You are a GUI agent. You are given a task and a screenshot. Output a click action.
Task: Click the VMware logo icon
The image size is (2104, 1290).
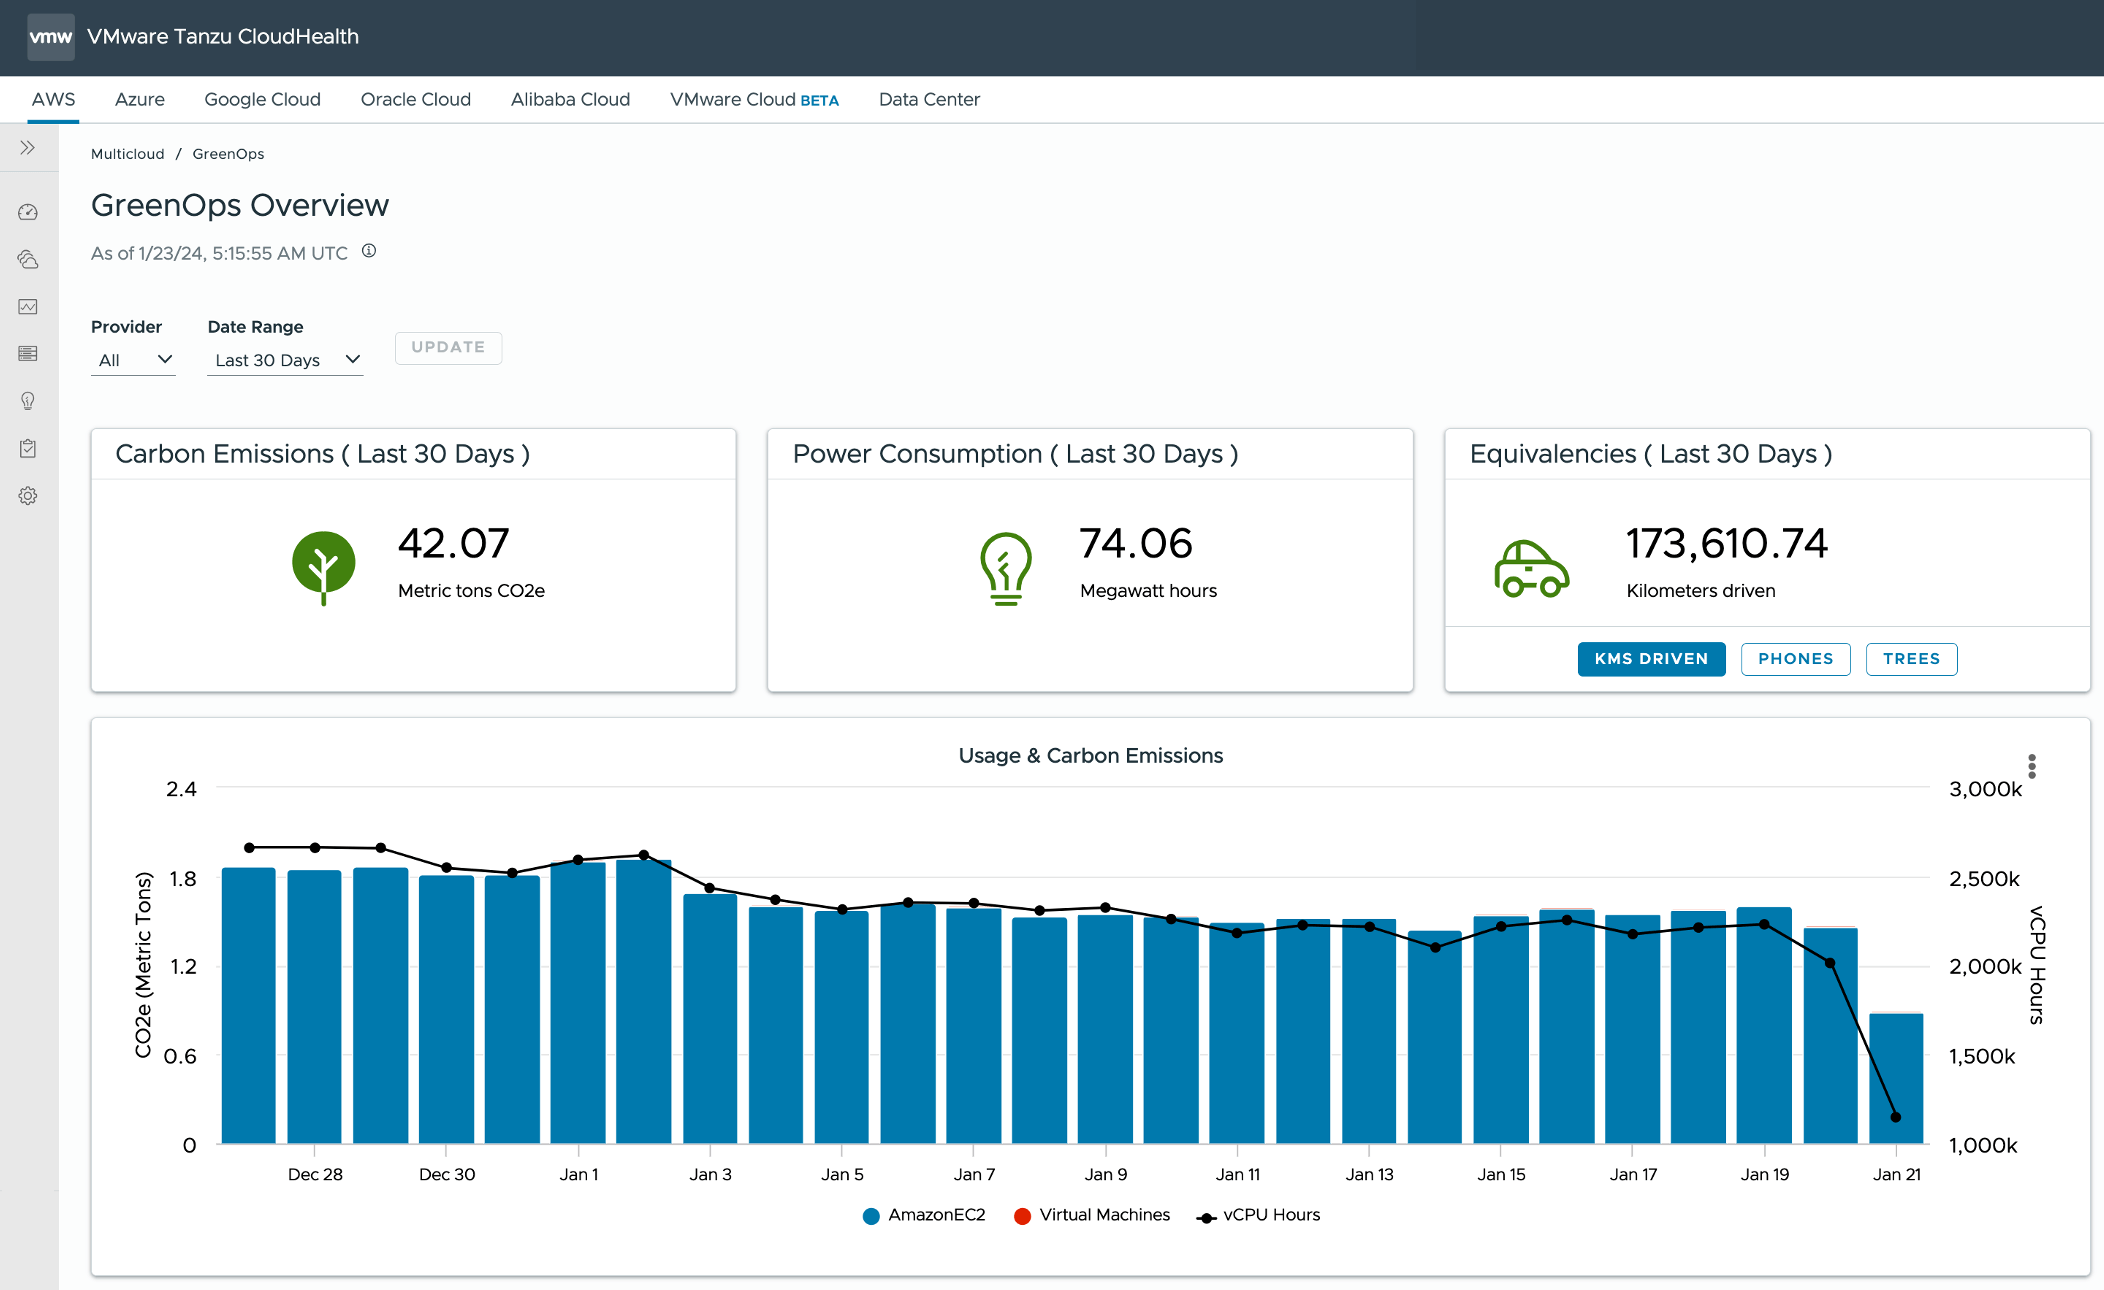[x=50, y=37]
